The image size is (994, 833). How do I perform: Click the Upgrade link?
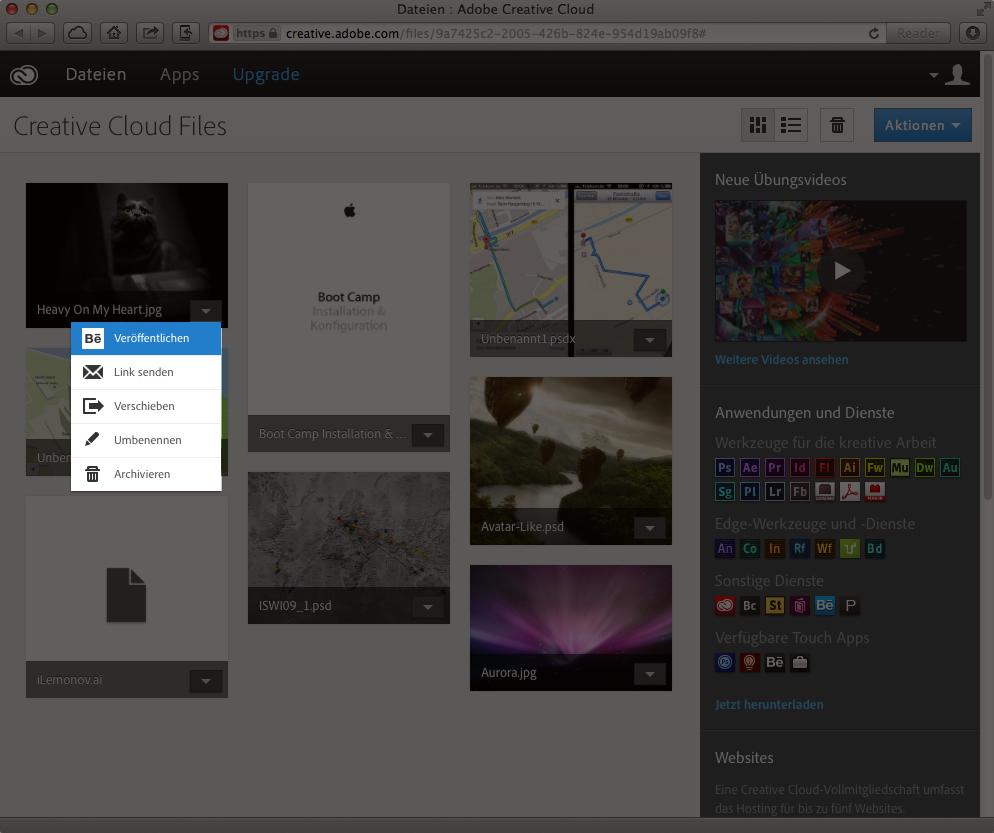[266, 75]
